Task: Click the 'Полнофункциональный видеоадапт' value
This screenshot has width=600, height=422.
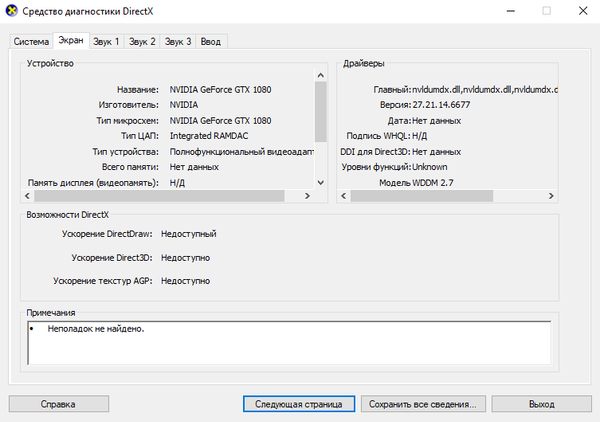Action: click(242, 152)
